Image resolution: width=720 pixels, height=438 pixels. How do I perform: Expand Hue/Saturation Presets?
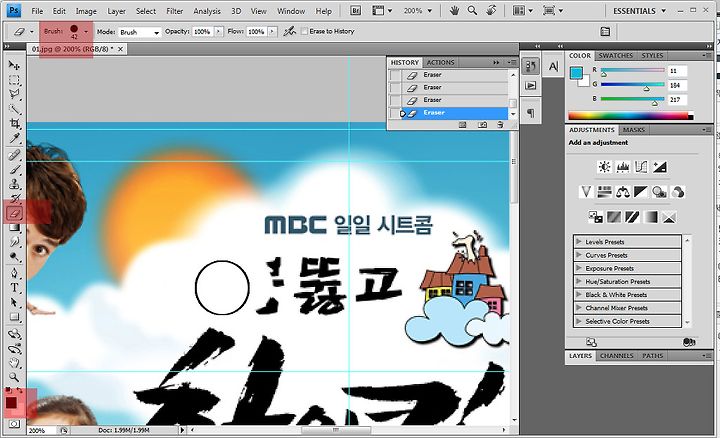(579, 281)
